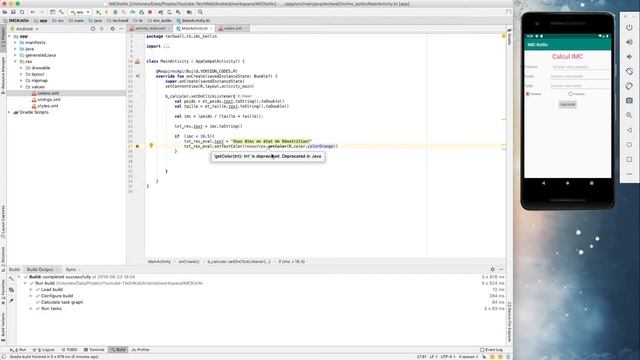The height and width of the screenshot is (360, 640).
Task: Click the emulator Volume up icon
Action: (629, 42)
